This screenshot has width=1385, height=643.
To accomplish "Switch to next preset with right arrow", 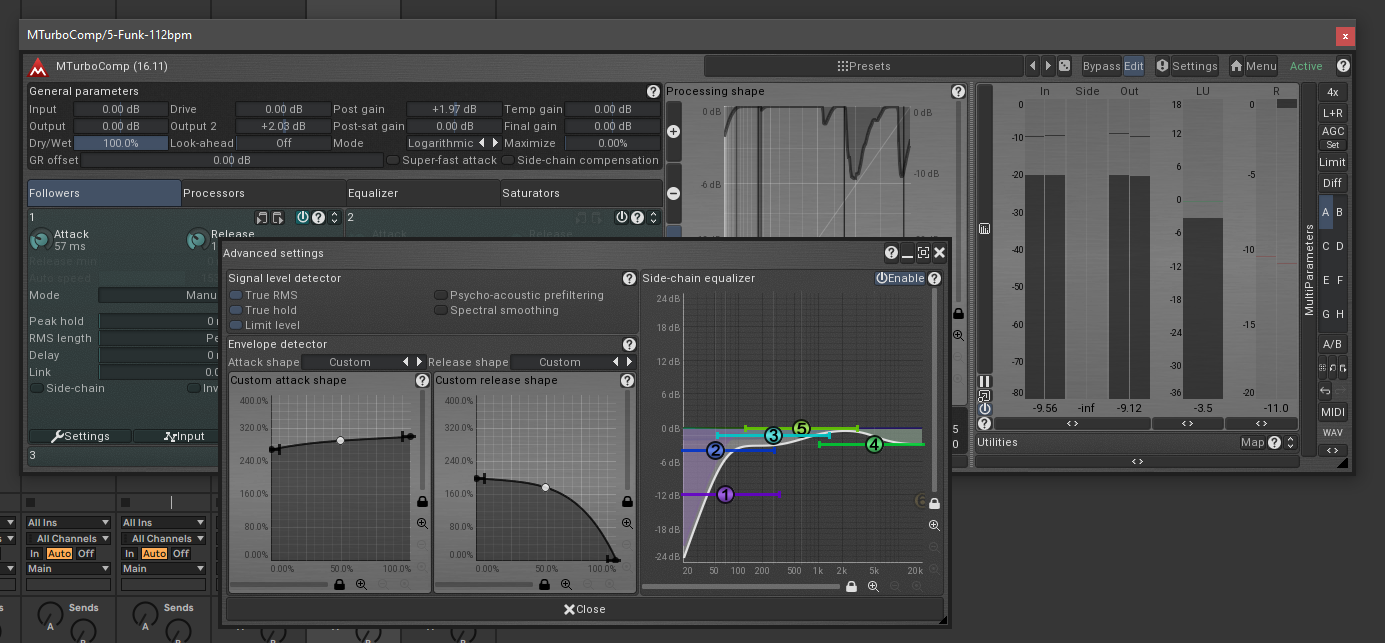I will point(1048,66).
